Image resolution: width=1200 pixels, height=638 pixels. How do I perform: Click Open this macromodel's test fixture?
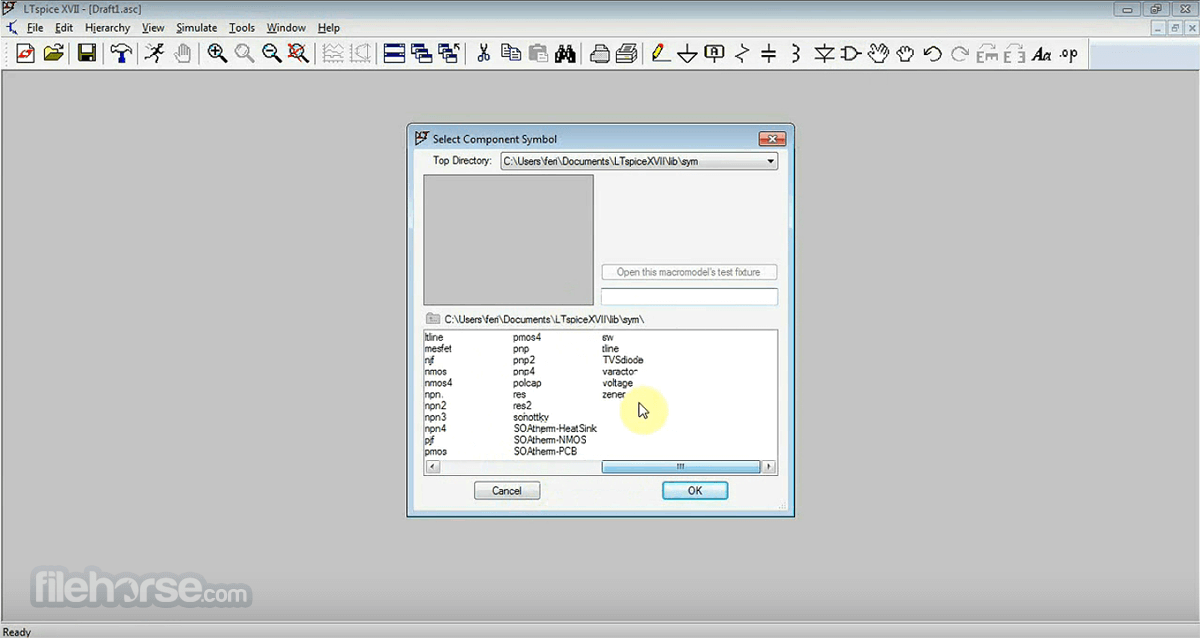tap(689, 272)
